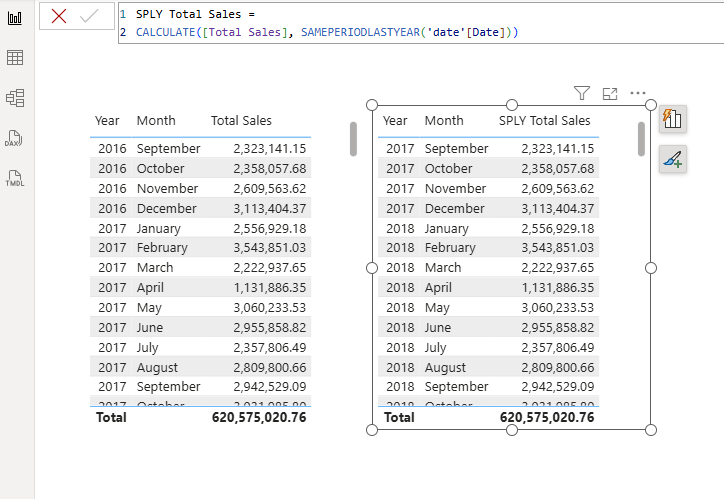This screenshot has height=499, width=724.
Task: Select the left table Total value 620,575,020.76
Action: pyautogui.click(x=259, y=417)
